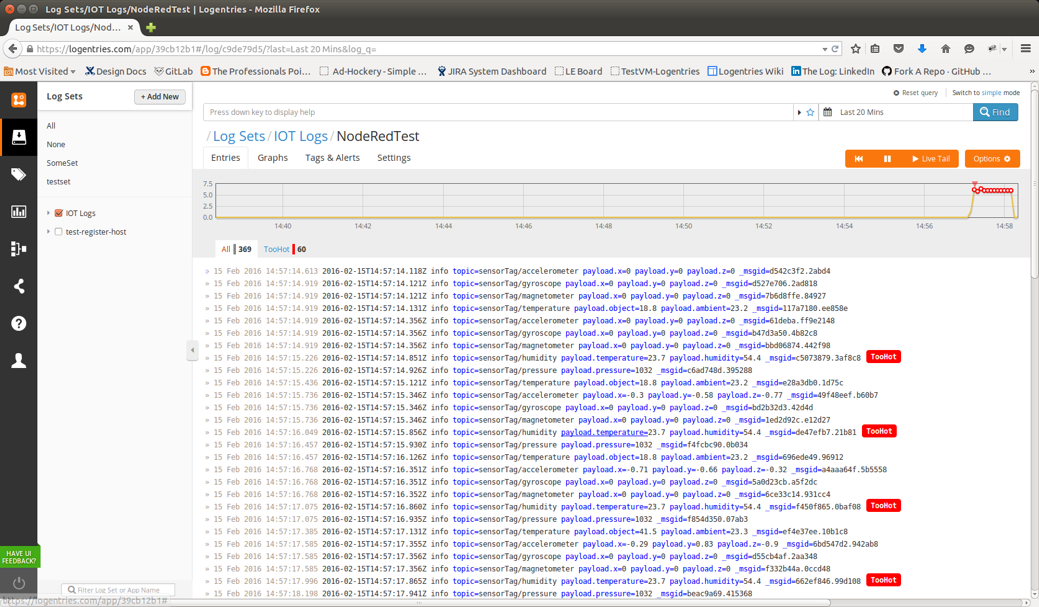Click the dashboard bar-chart sidebar icon

click(18, 211)
